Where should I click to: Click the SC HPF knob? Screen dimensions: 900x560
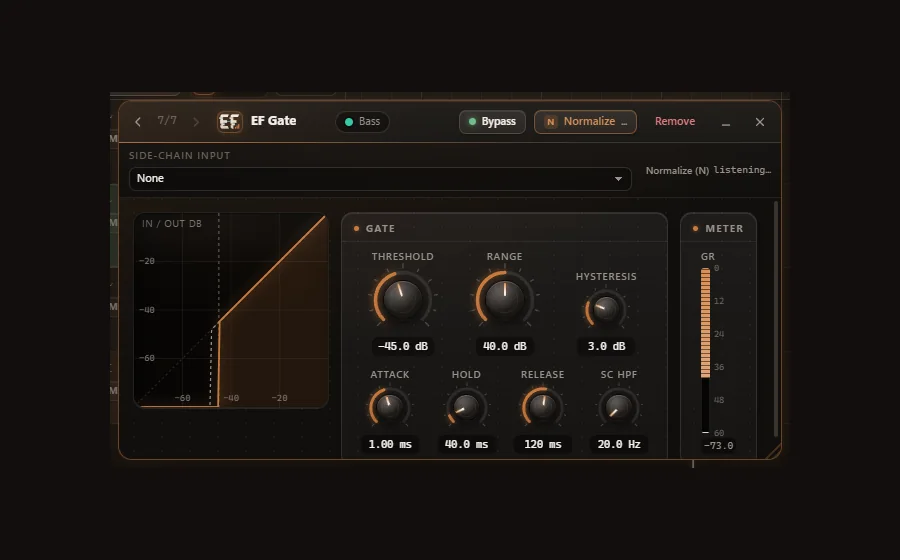tap(619, 406)
